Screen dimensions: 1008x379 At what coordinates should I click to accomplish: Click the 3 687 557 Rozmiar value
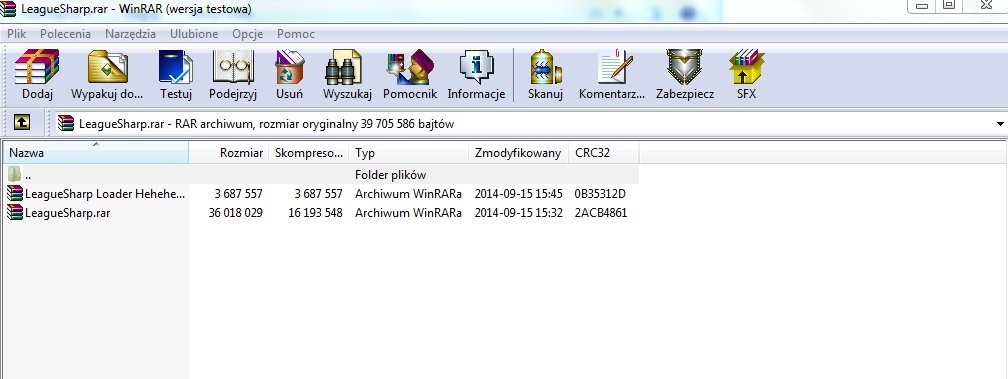pyautogui.click(x=238, y=193)
